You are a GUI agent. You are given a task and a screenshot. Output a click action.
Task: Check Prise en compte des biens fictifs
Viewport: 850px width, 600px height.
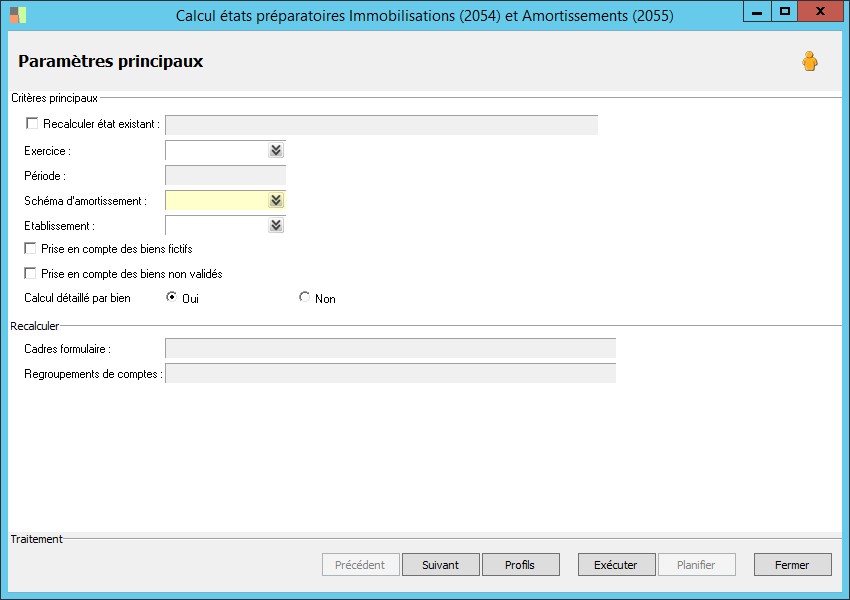(30, 249)
